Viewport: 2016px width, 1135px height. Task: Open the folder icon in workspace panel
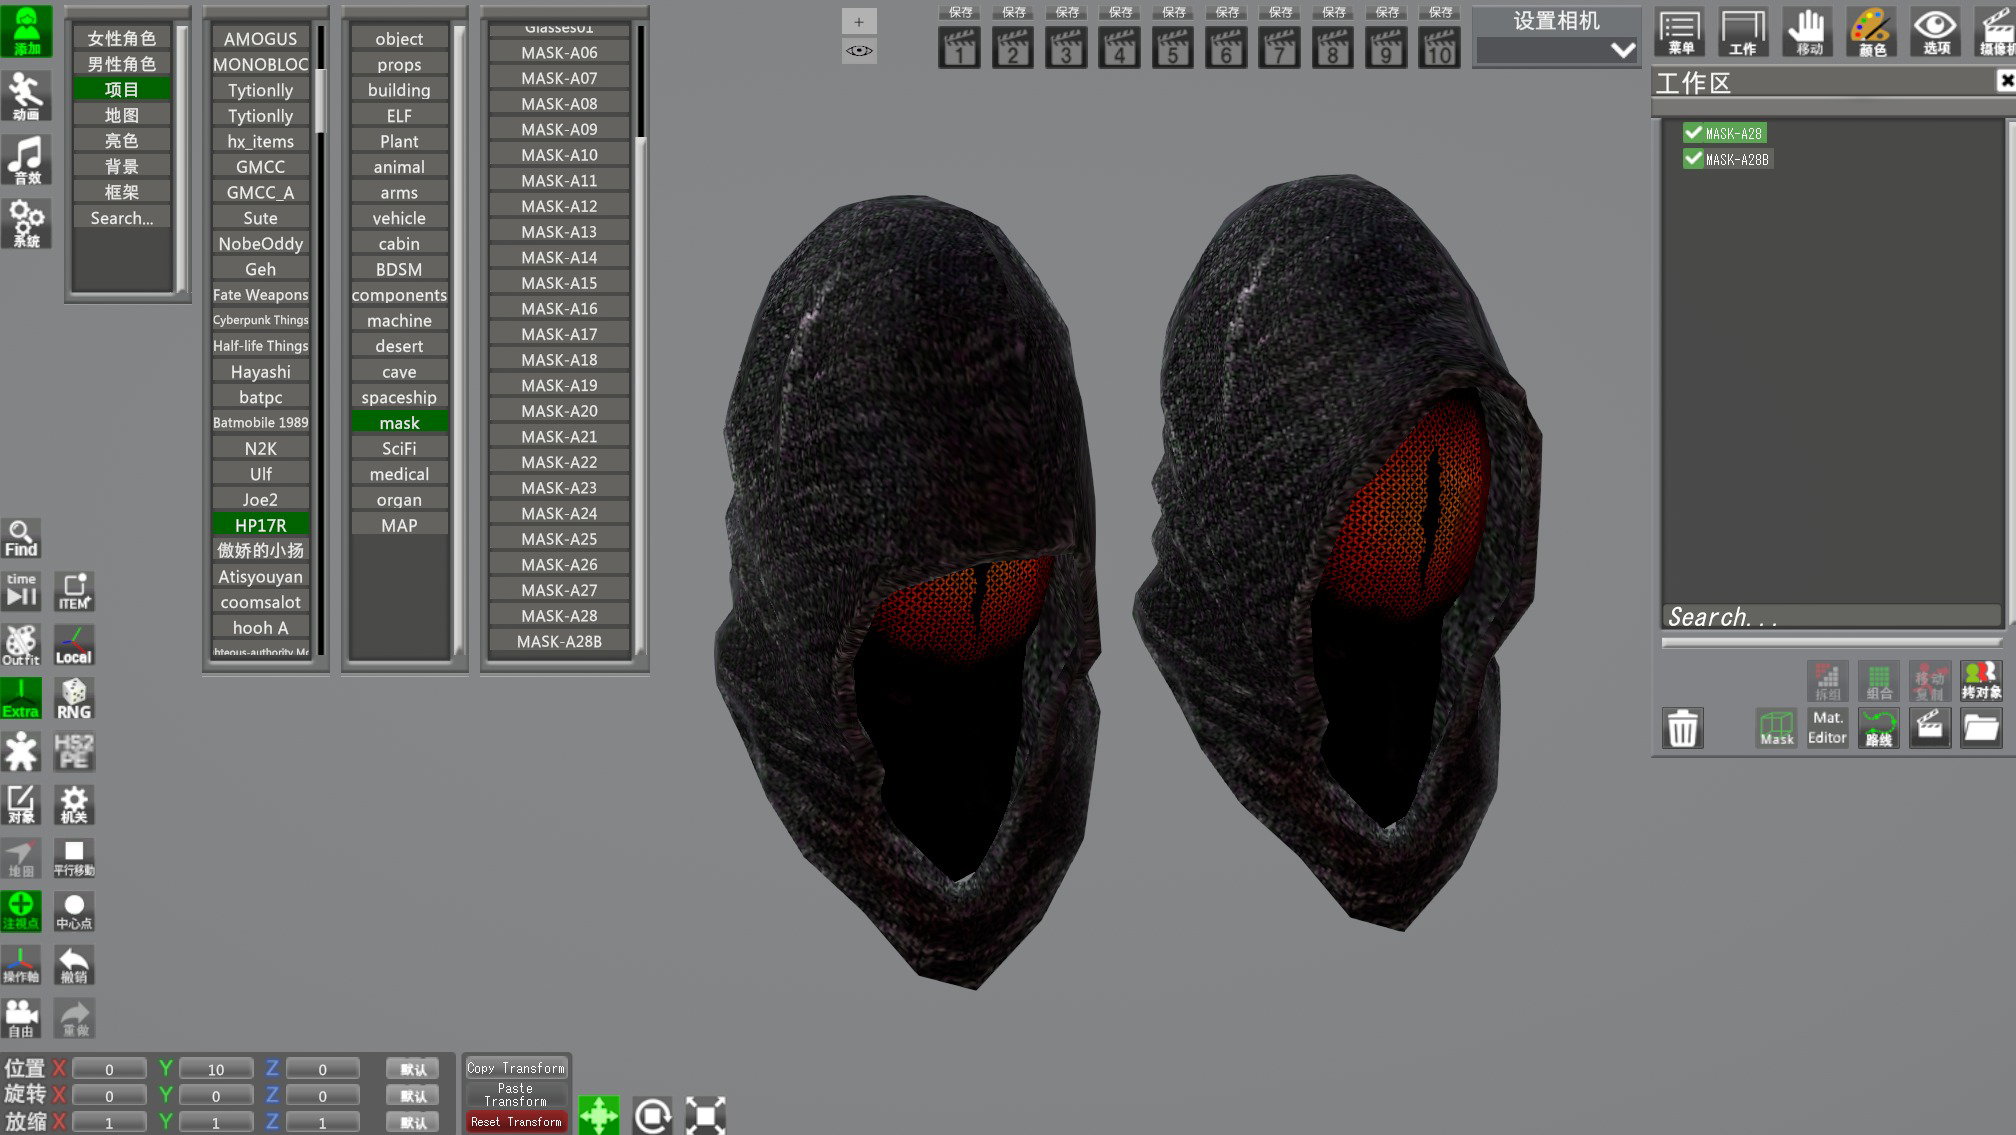tap(1980, 728)
